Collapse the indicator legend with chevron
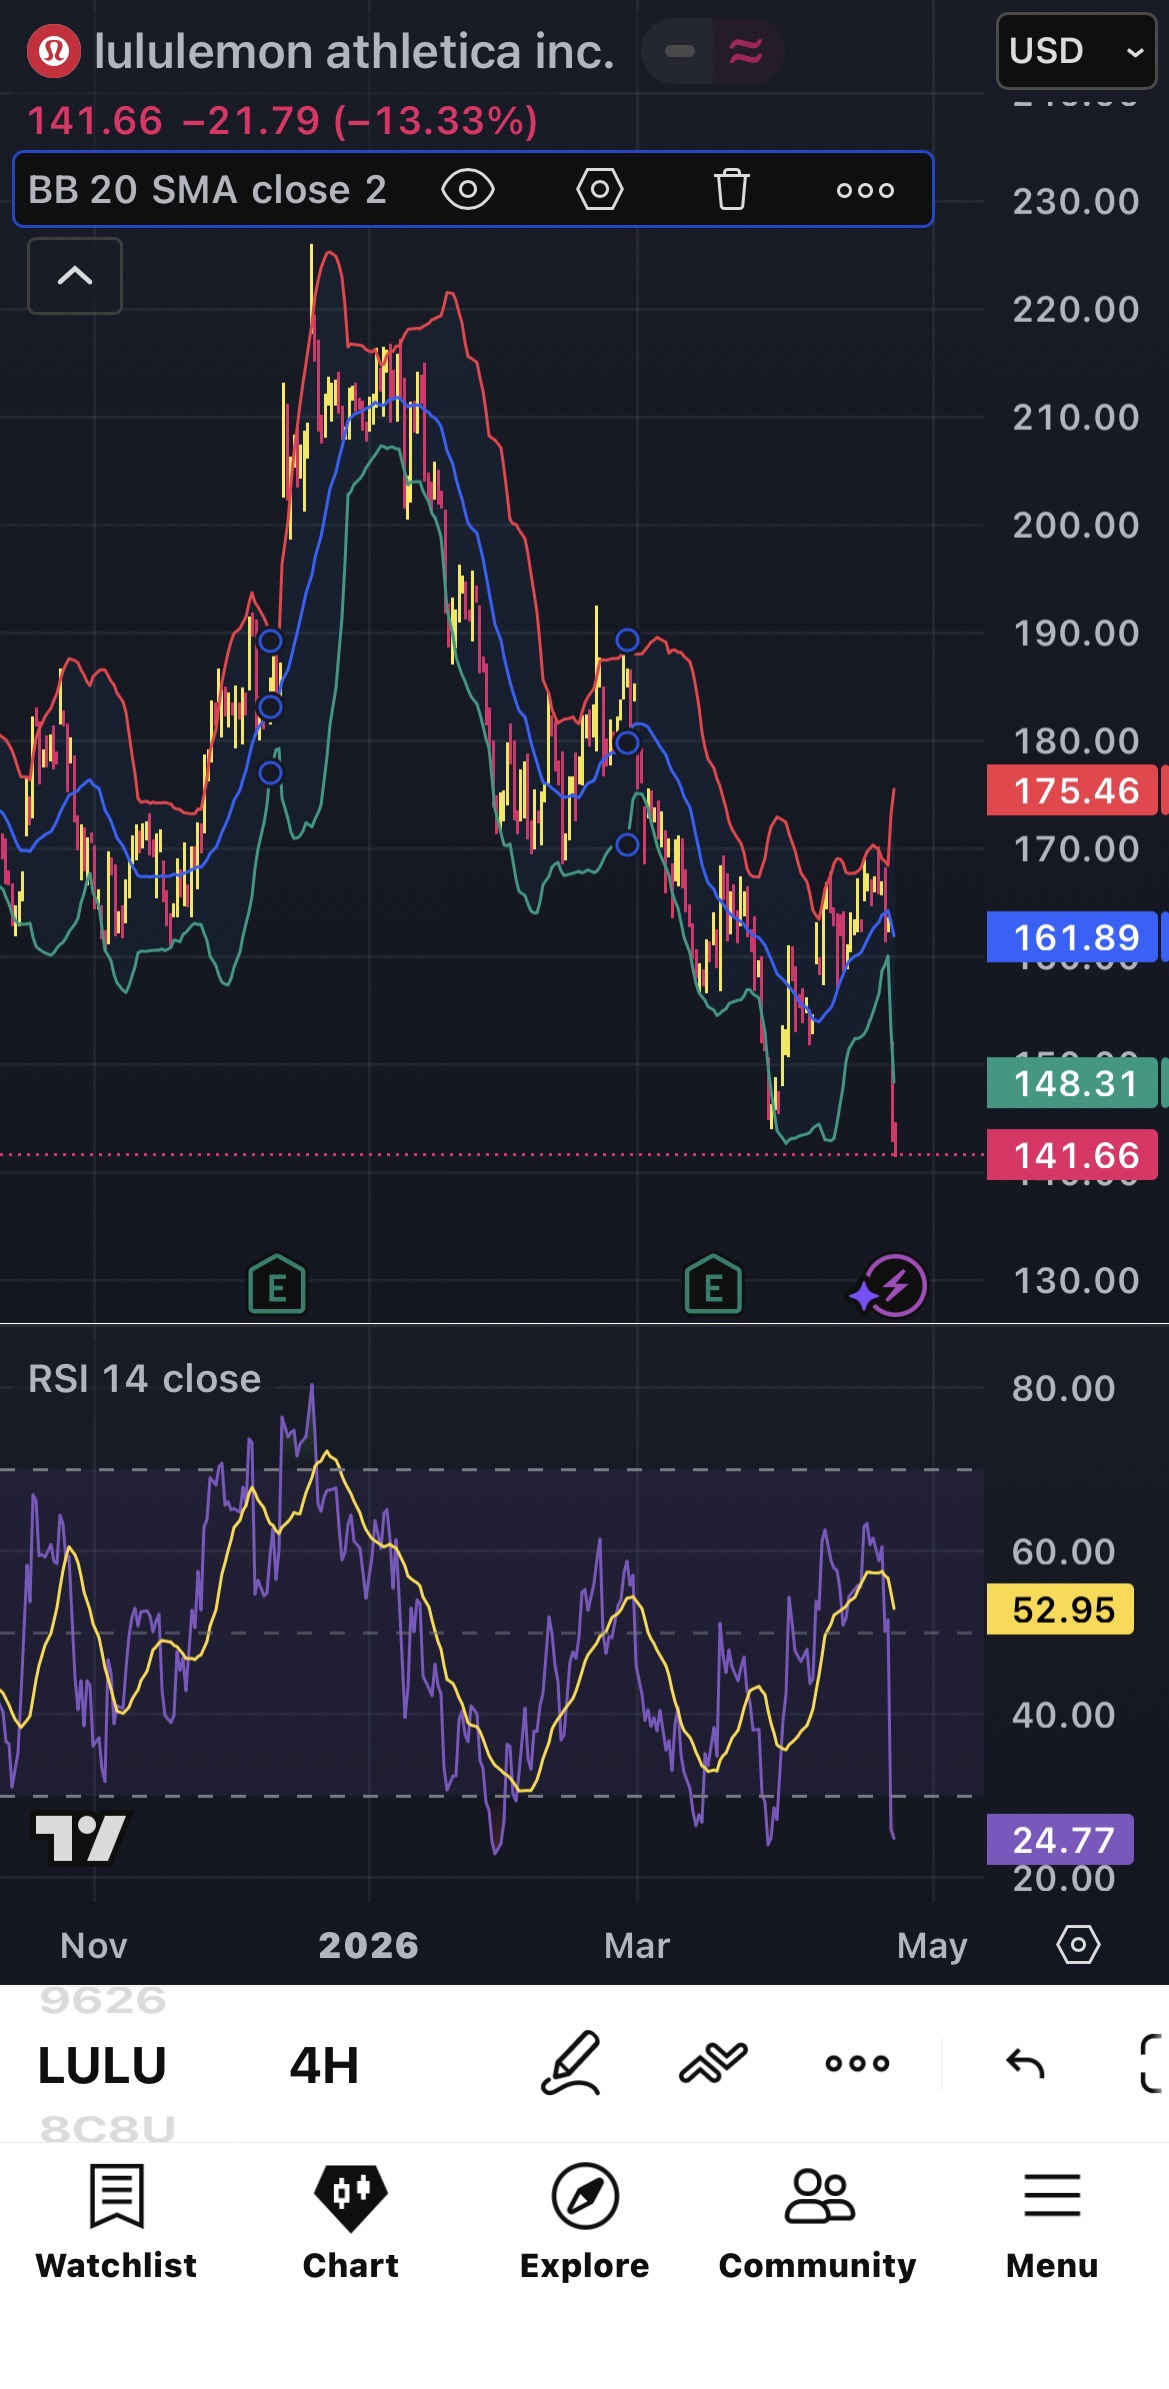The height and width of the screenshot is (2389, 1169). tap(75, 276)
